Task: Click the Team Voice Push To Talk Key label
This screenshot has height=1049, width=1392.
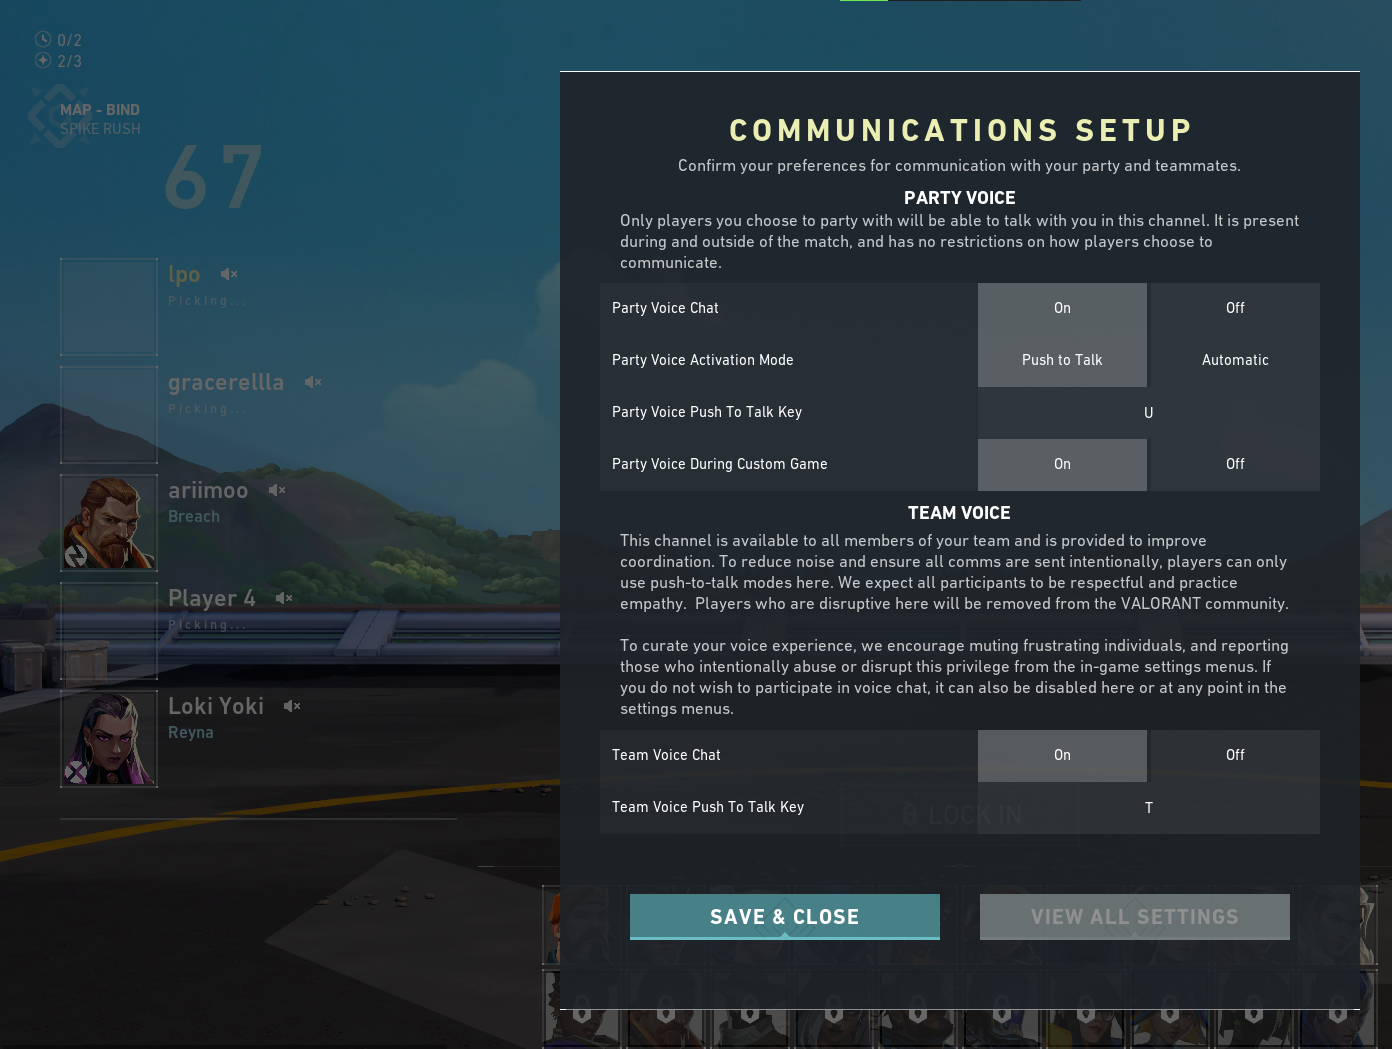Action: point(708,807)
